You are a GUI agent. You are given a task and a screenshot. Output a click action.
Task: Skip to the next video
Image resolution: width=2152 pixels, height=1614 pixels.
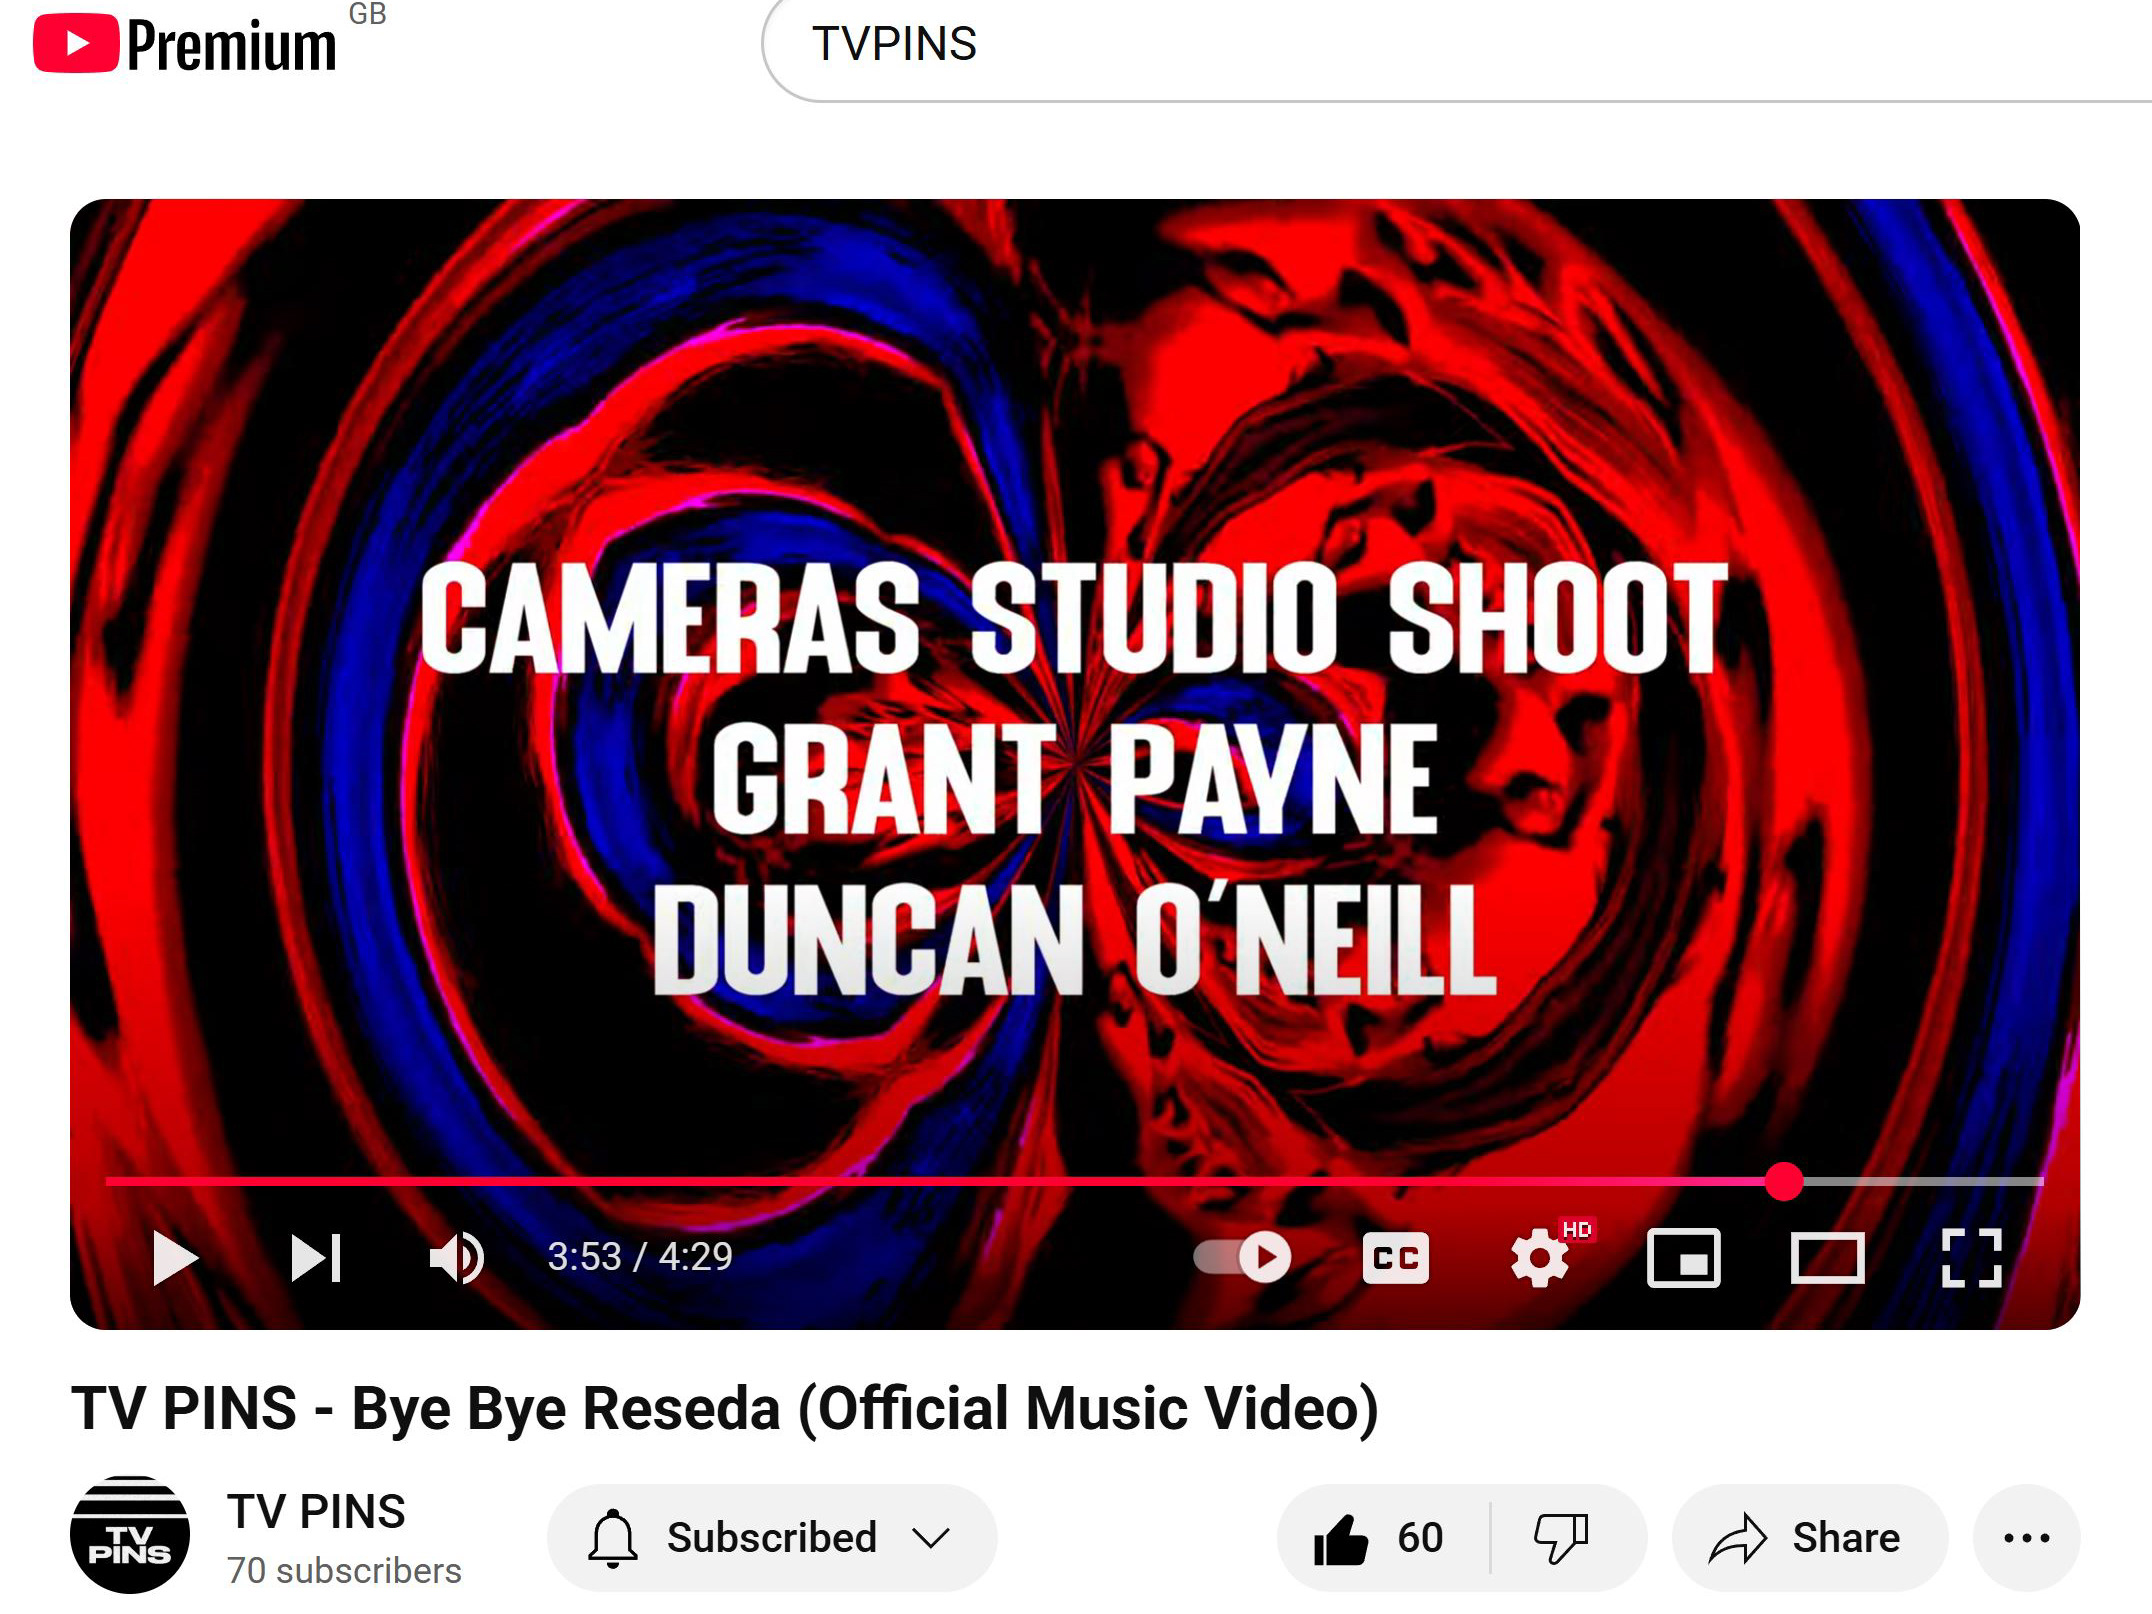coord(315,1257)
